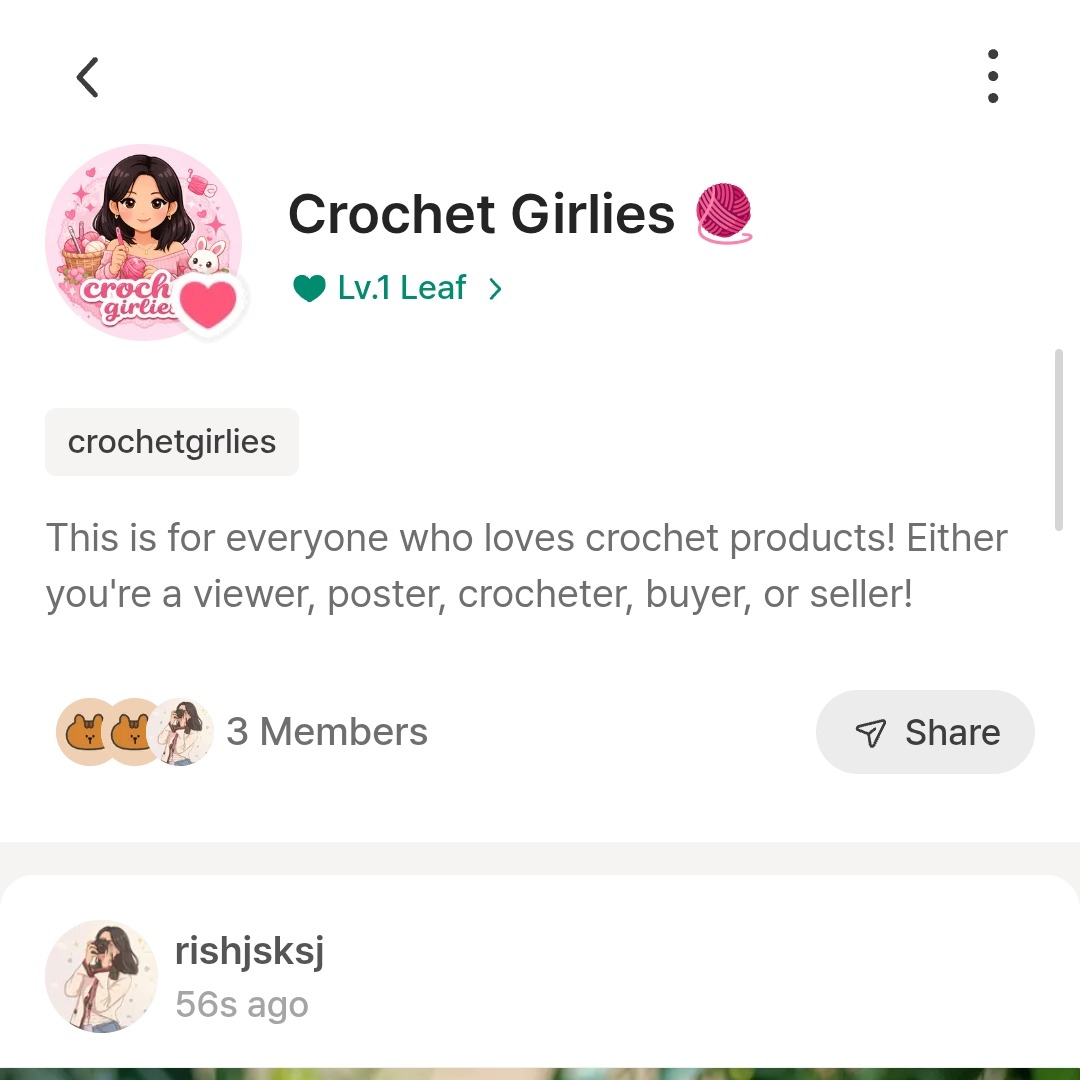Click the Crochet Girlies group title

[481, 213]
